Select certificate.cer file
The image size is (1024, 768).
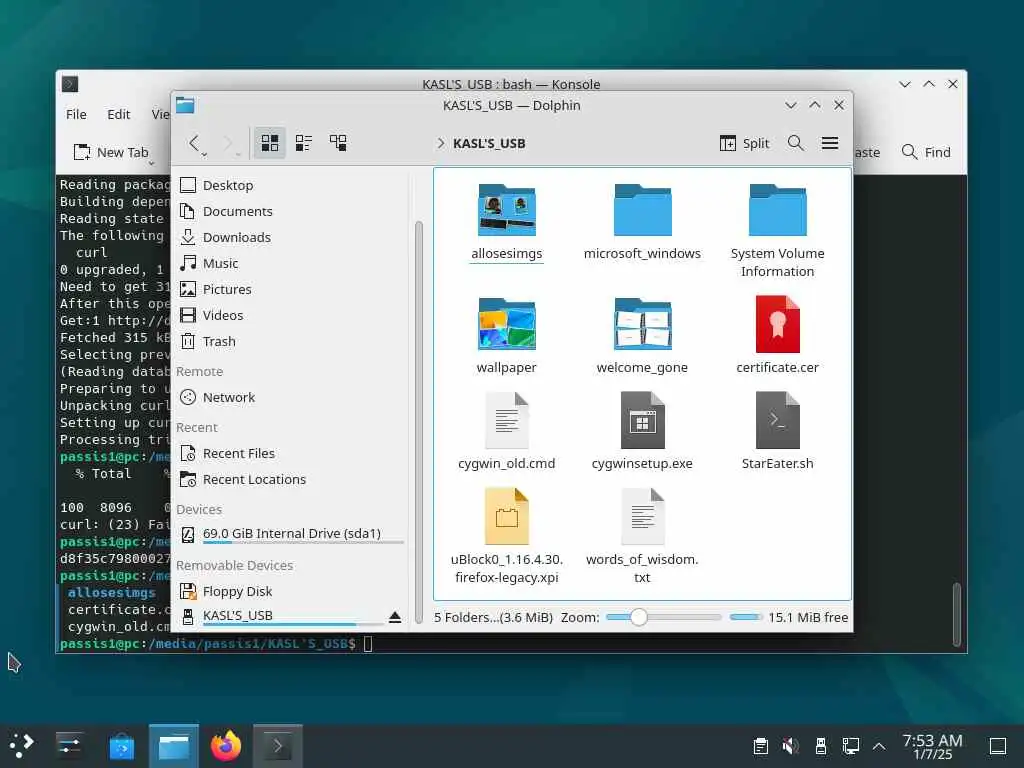pyautogui.click(x=777, y=335)
